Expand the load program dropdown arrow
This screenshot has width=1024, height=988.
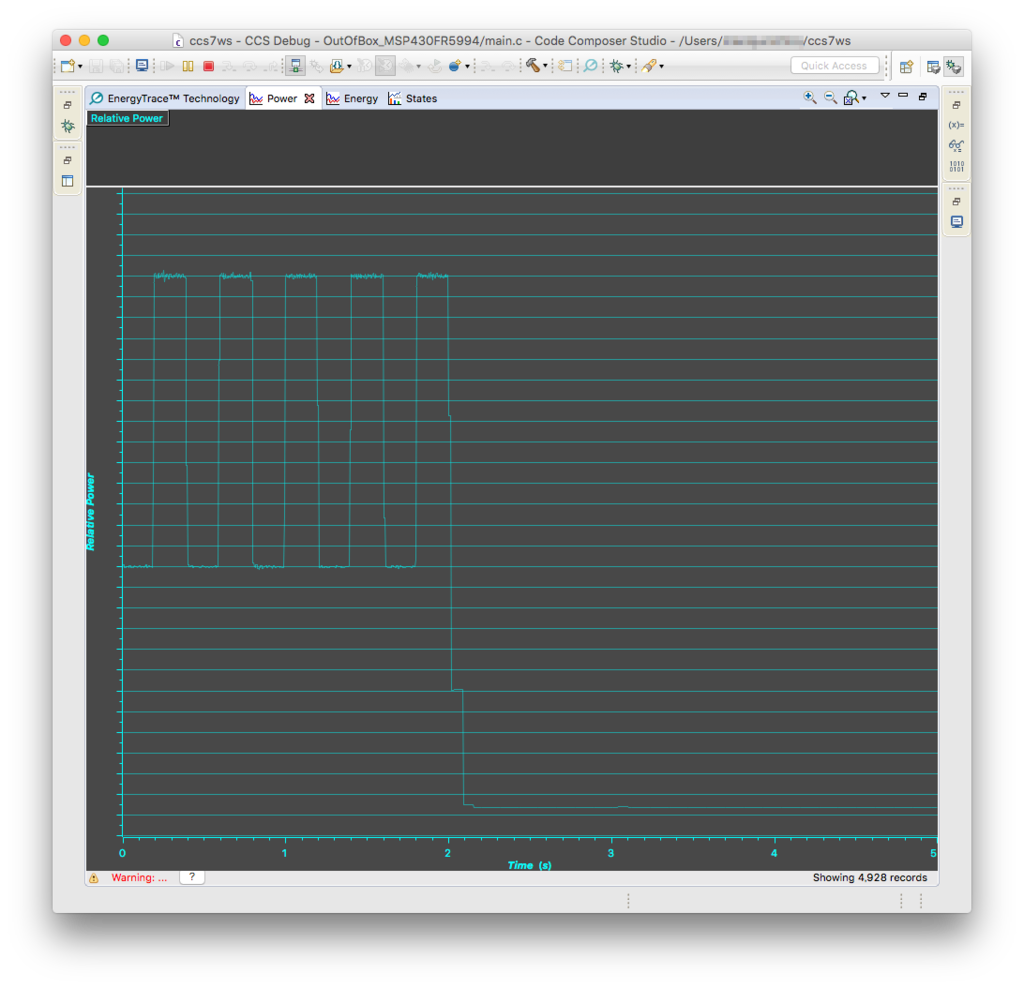coord(349,67)
